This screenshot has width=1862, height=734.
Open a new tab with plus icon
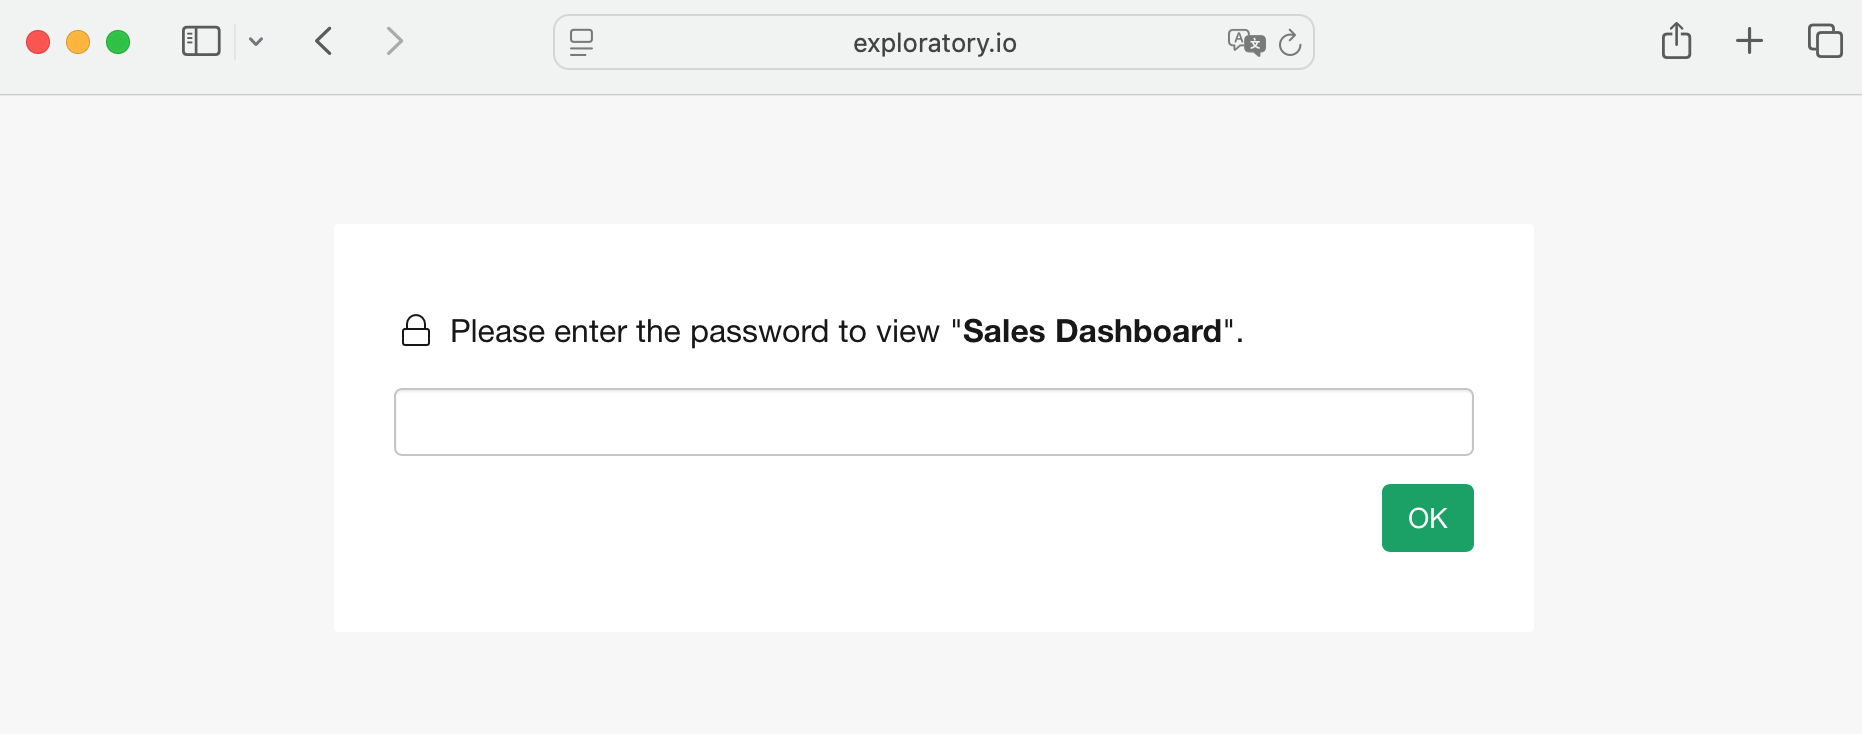pyautogui.click(x=1749, y=41)
